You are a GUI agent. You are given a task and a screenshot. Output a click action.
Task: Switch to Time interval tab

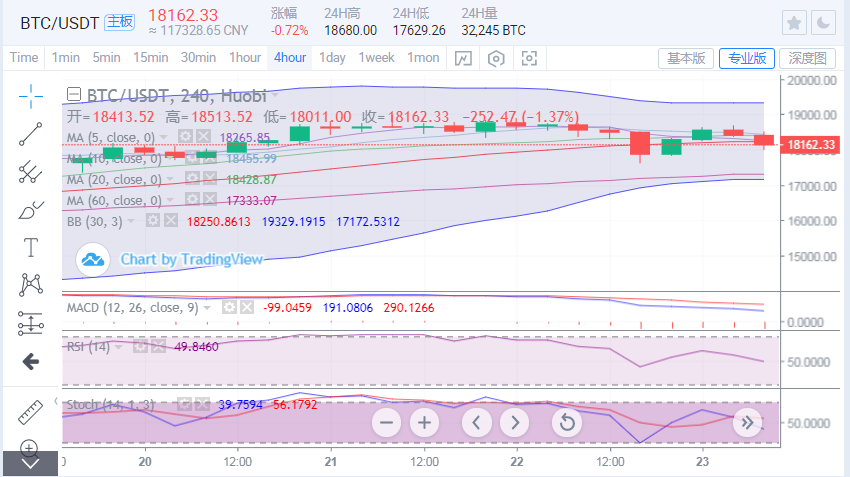pyautogui.click(x=24, y=57)
